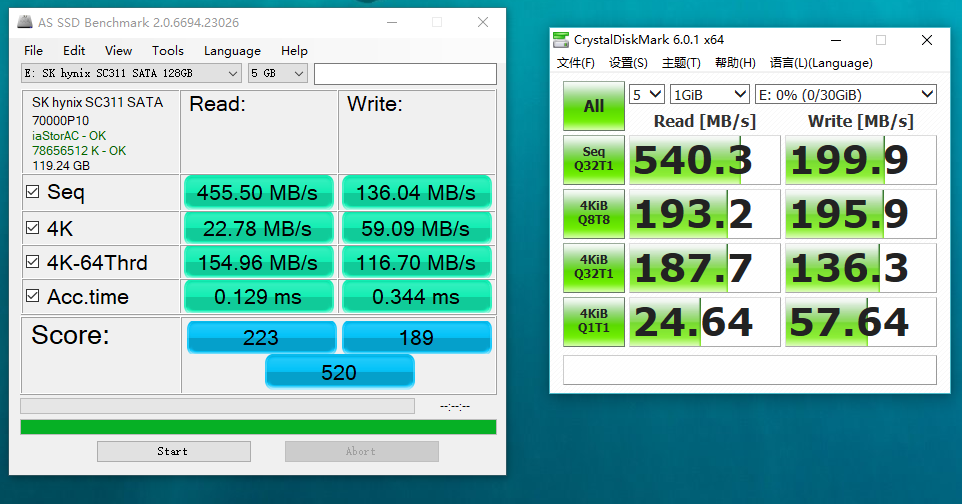Open the 设置(S) menu in CrystalDiskMark

(x=628, y=63)
